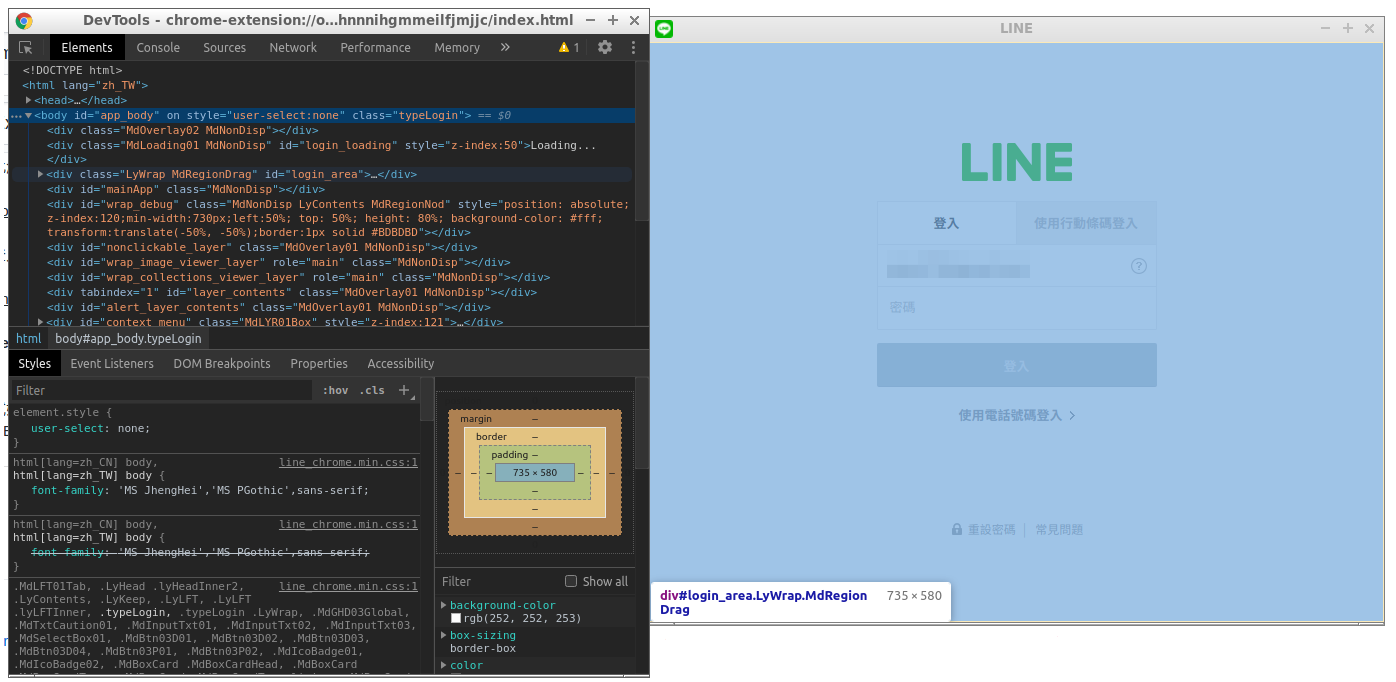Click the lock icon beside 重設密碼

(957, 530)
